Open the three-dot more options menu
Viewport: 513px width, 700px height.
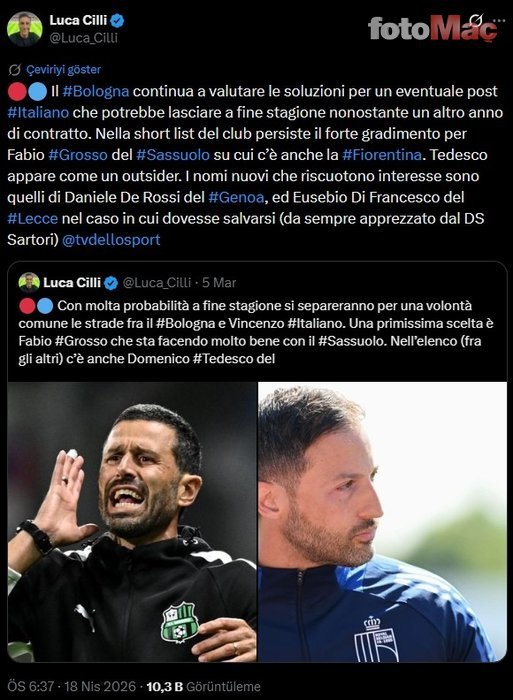pyautogui.click(x=499, y=21)
